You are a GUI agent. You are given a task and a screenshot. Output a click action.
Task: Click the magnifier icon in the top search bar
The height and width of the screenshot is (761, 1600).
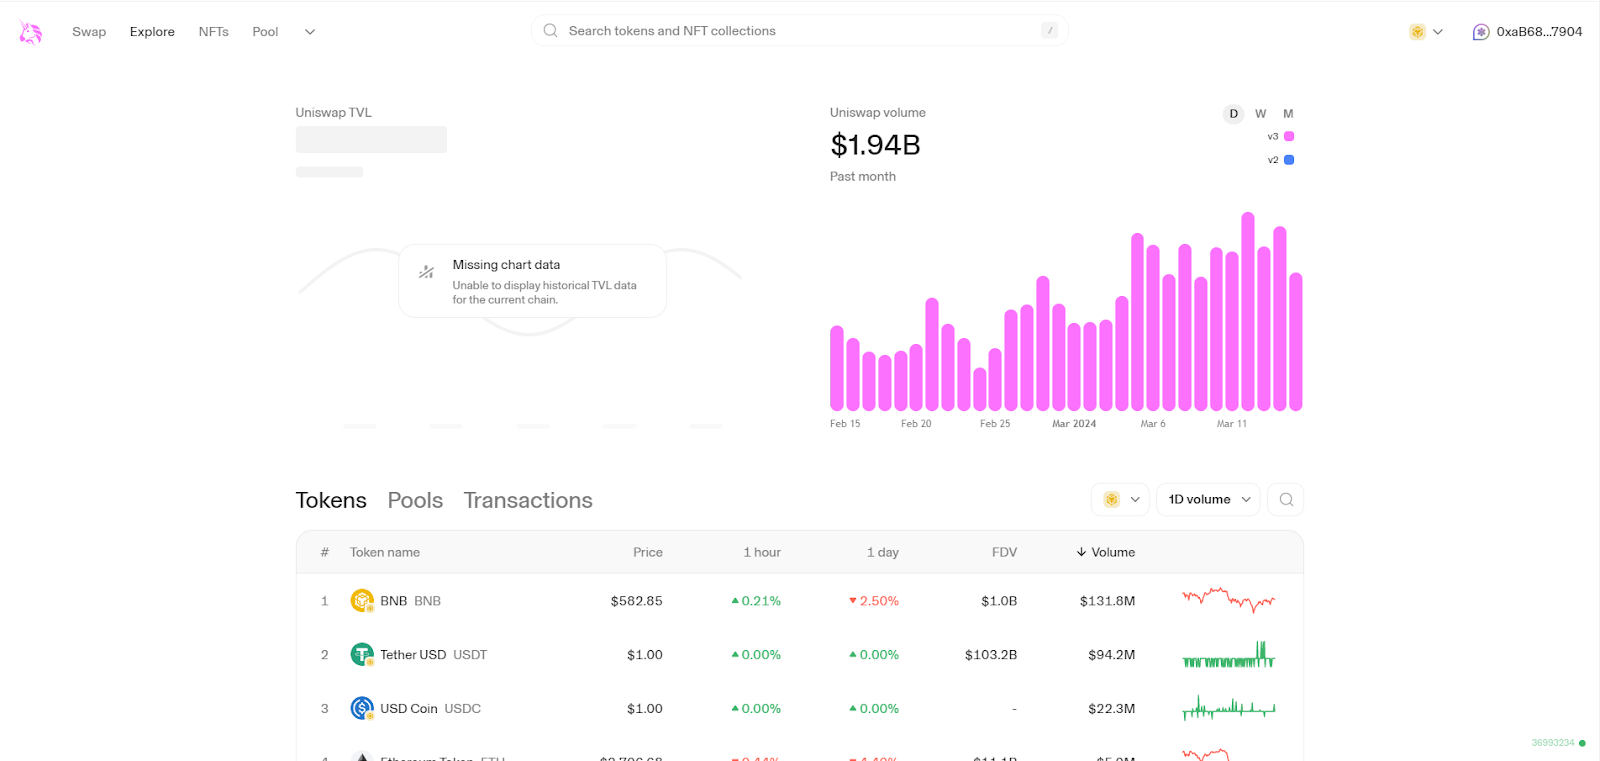tap(550, 31)
